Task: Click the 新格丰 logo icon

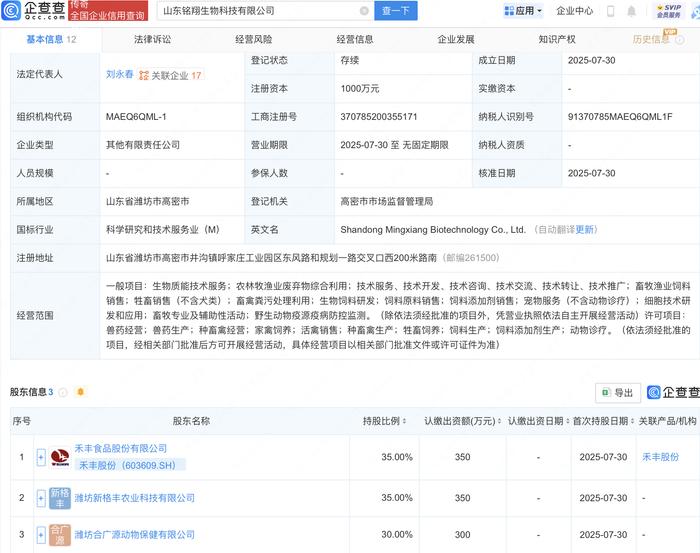Action: tap(60, 498)
